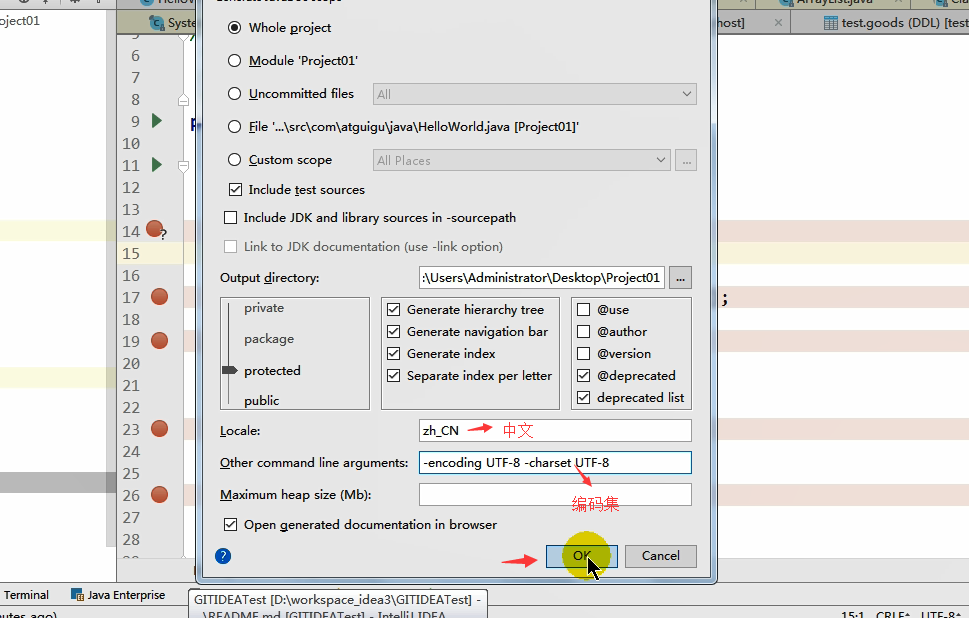Remove the breakpoint on line 26
This screenshot has width=969, height=618.
pyautogui.click(x=159, y=495)
